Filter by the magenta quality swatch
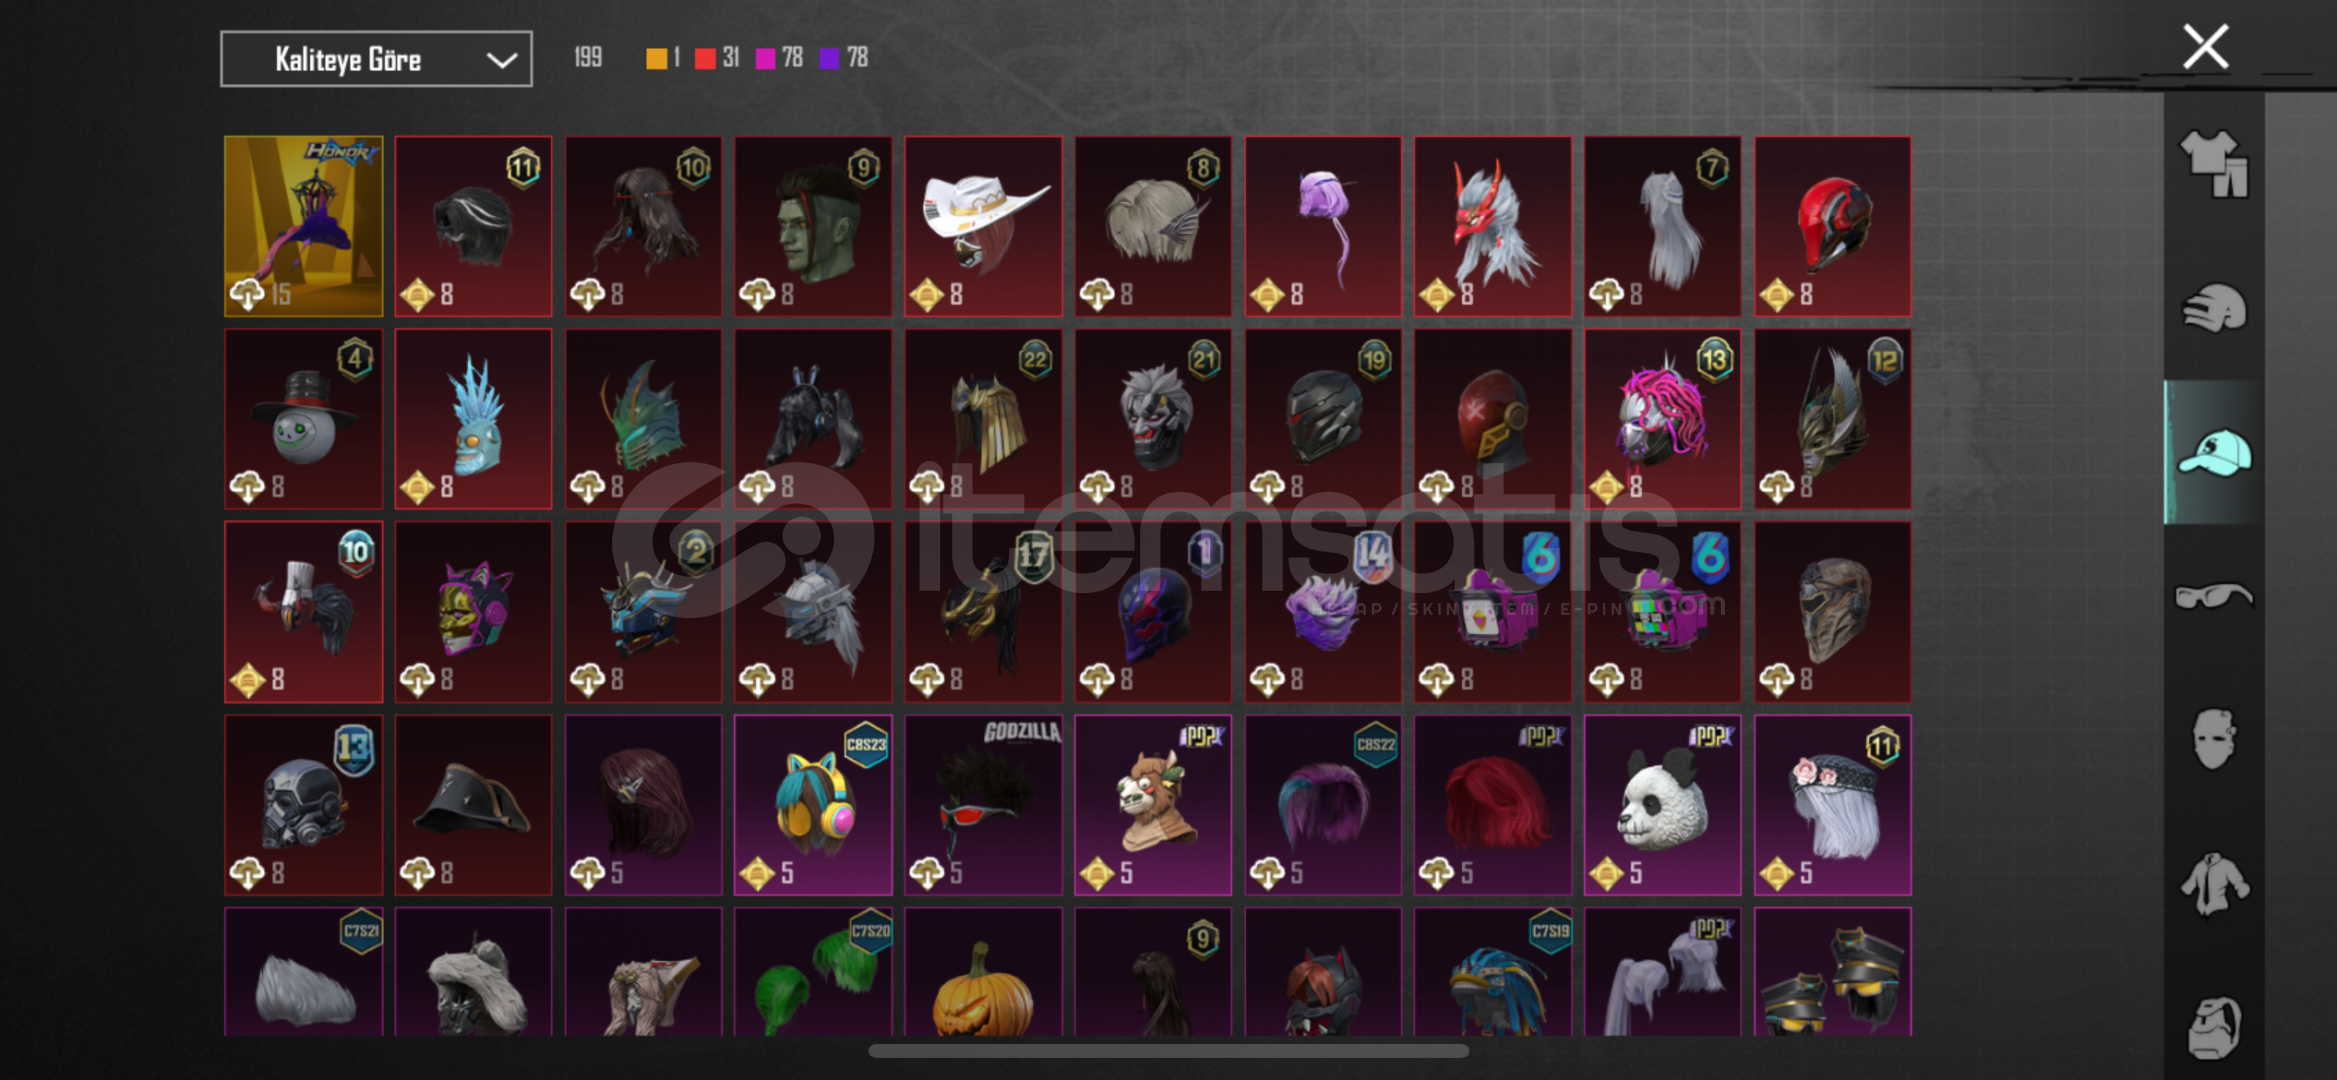Image resolution: width=2337 pixels, height=1080 pixels. [765, 58]
